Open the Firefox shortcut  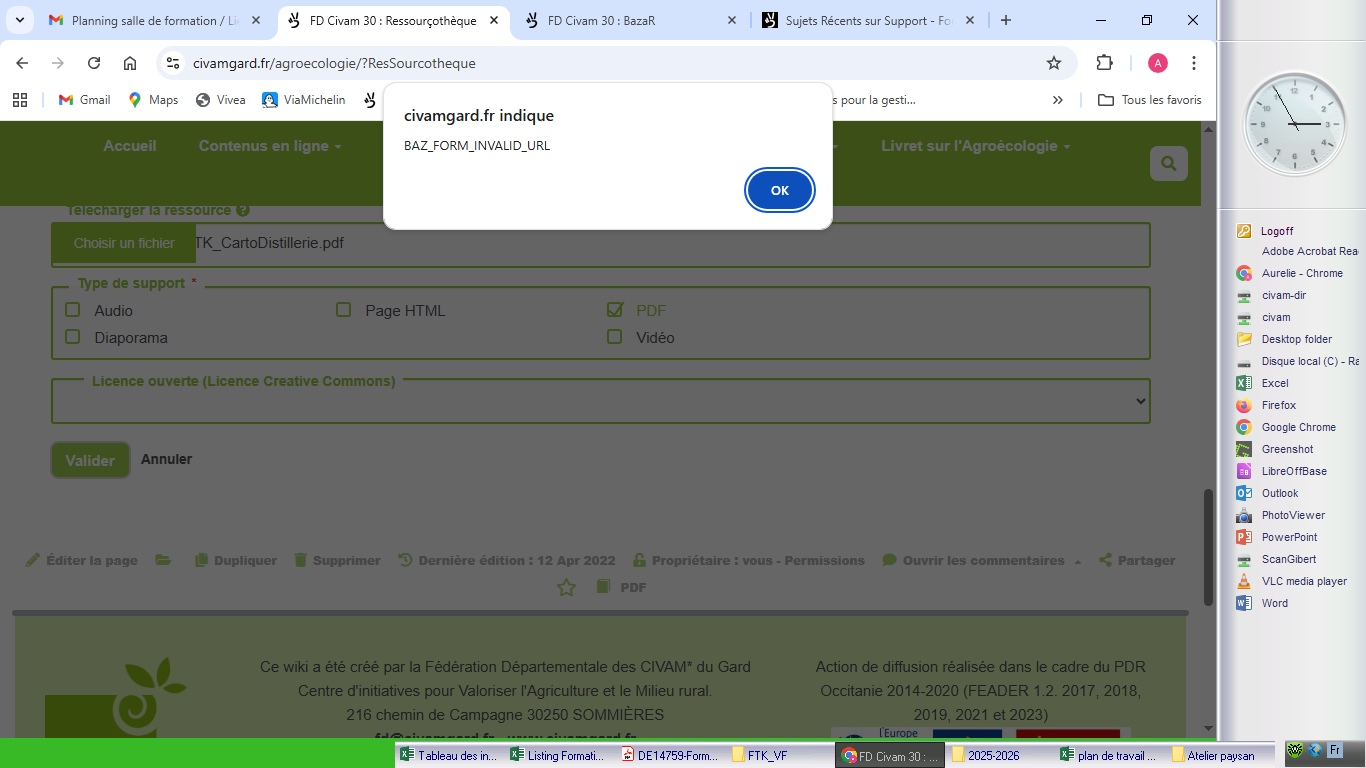pyautogui.click(x=1277, y=405)
